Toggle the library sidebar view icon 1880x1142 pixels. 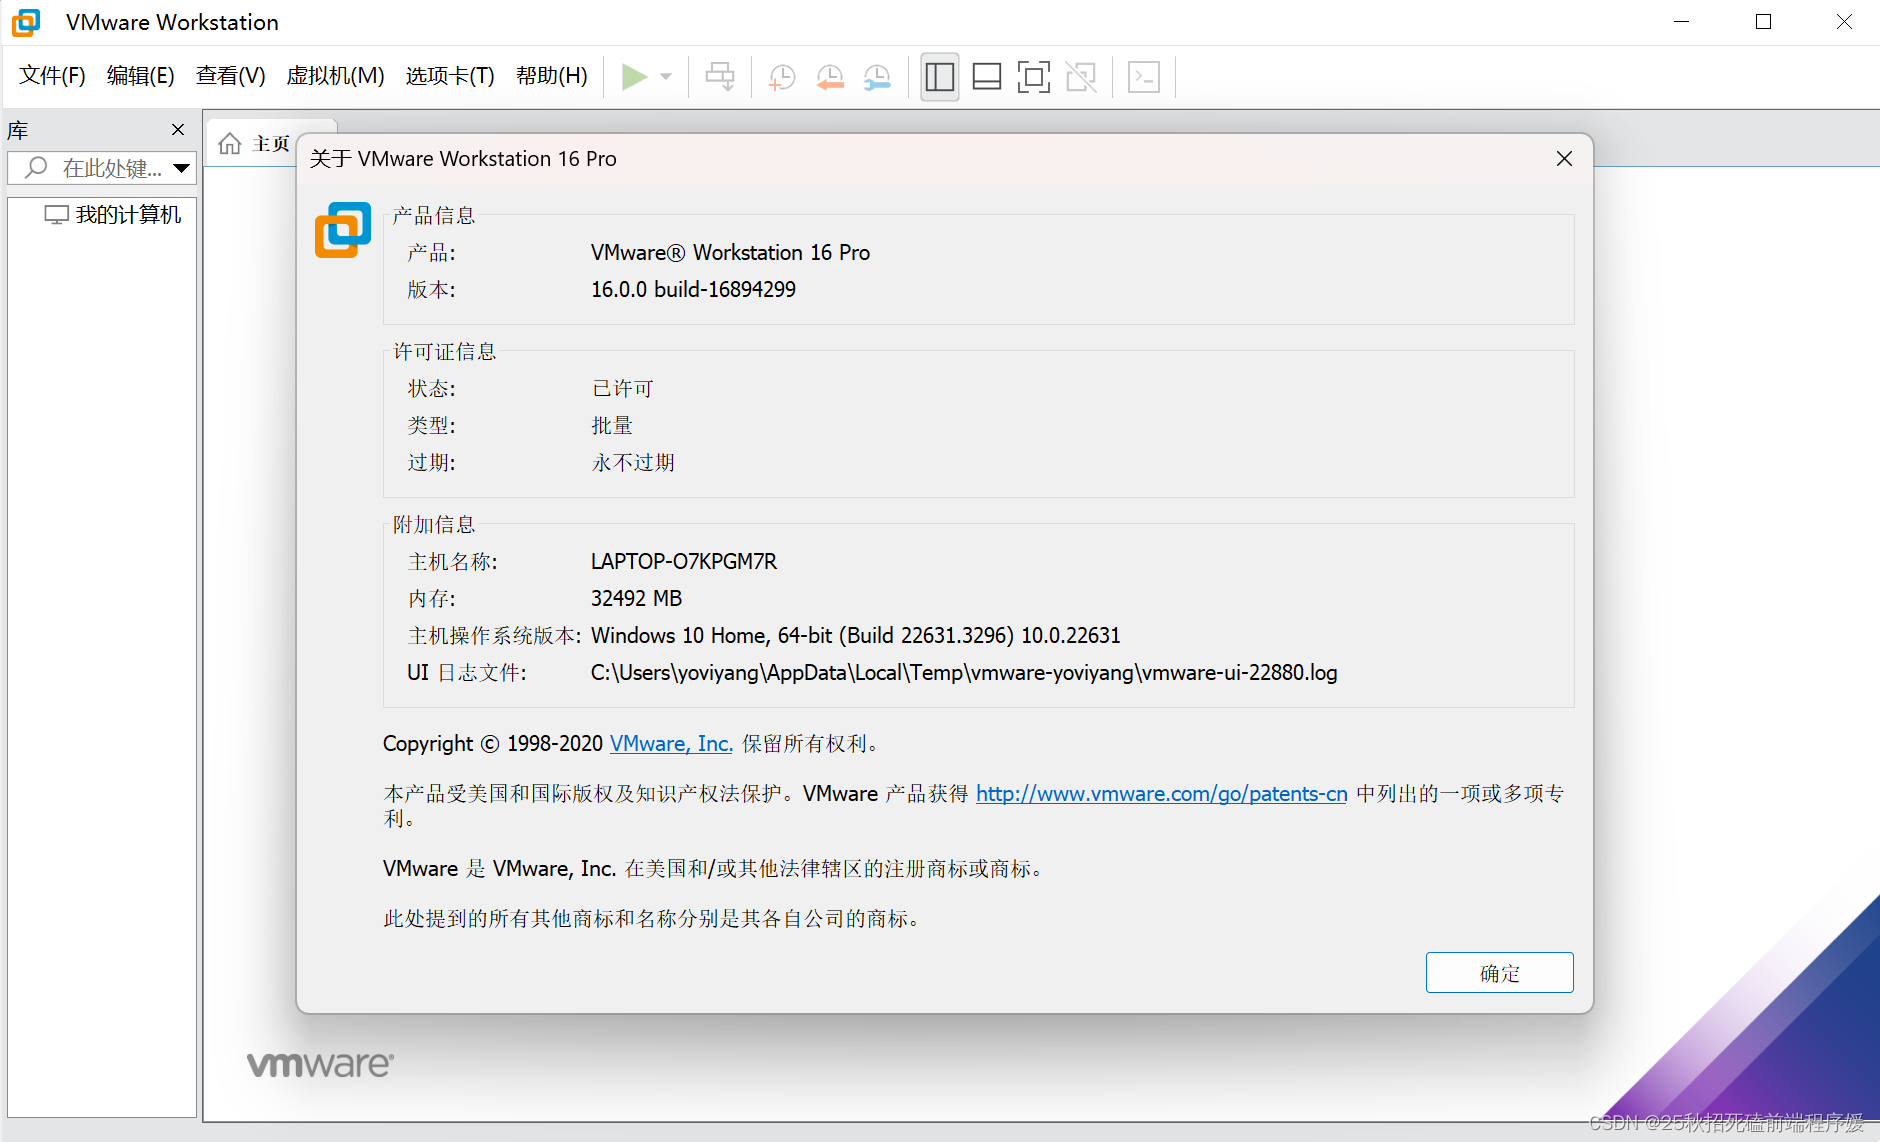pos(939,77)
